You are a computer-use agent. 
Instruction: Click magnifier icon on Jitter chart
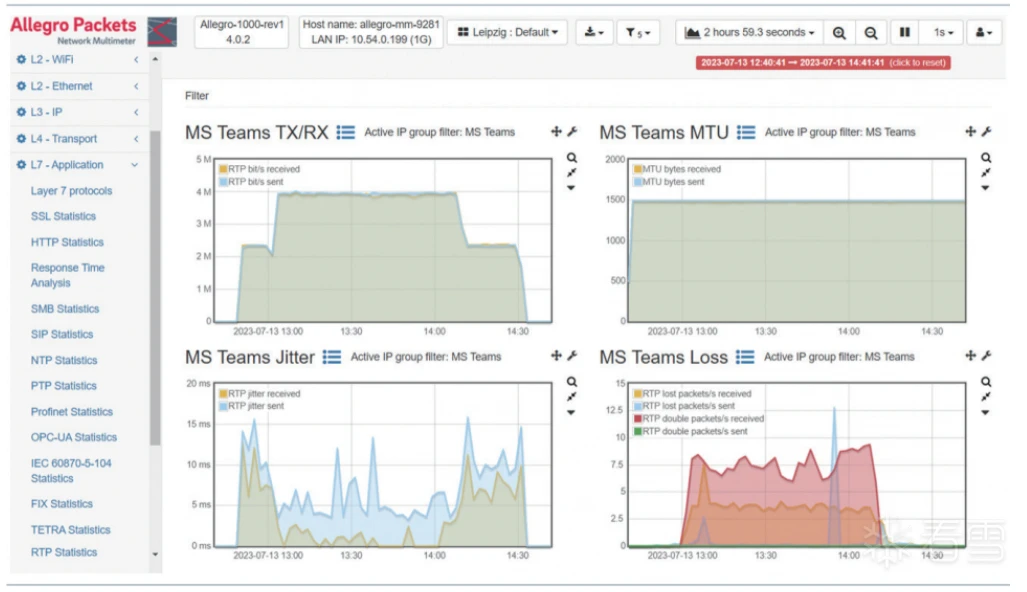click(572, 382)
